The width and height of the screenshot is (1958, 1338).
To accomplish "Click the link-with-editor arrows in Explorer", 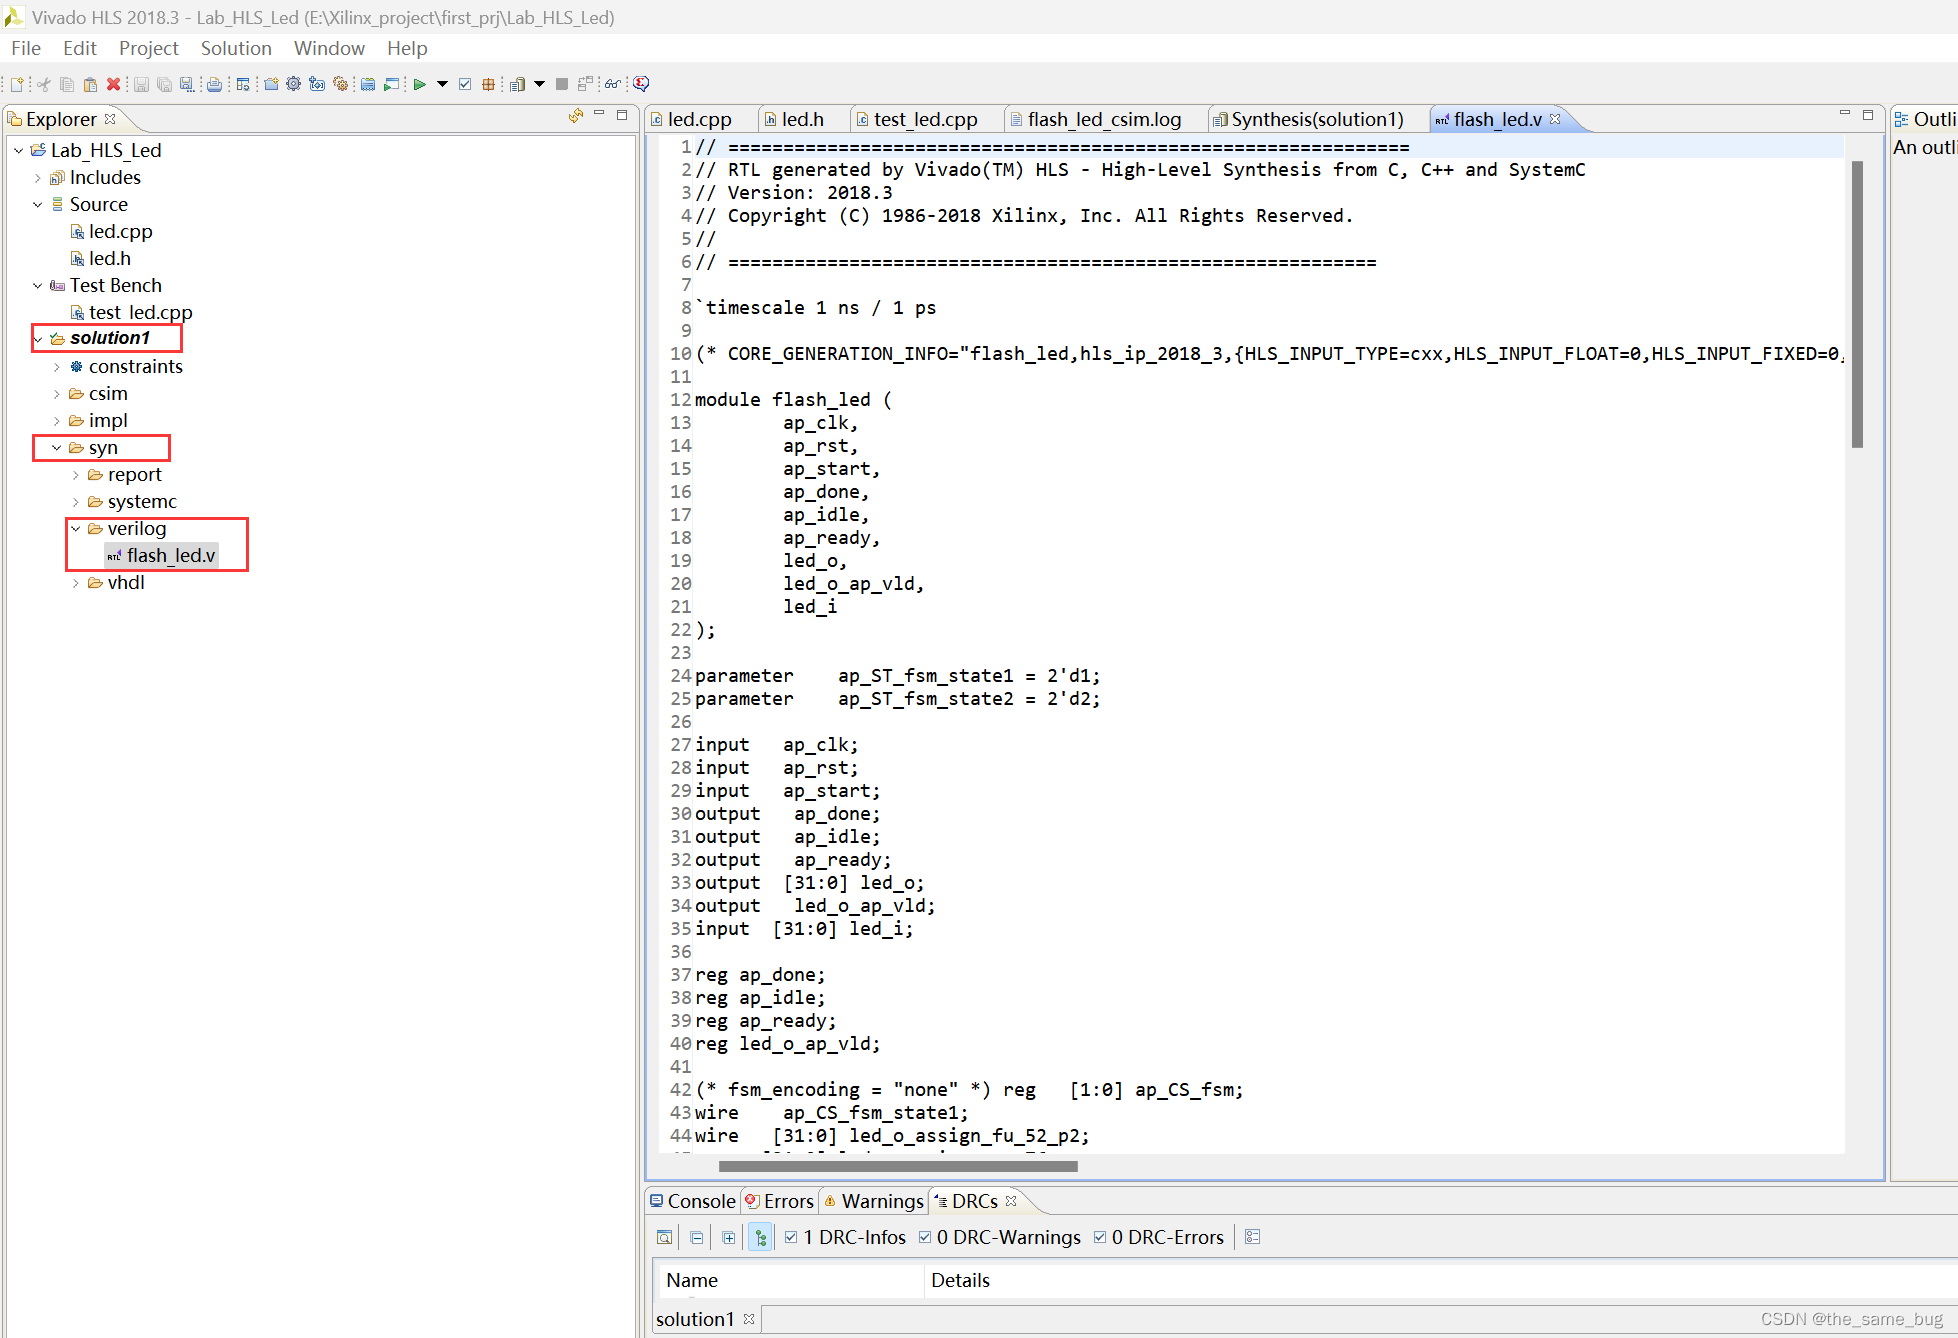I will click(576, 116).
